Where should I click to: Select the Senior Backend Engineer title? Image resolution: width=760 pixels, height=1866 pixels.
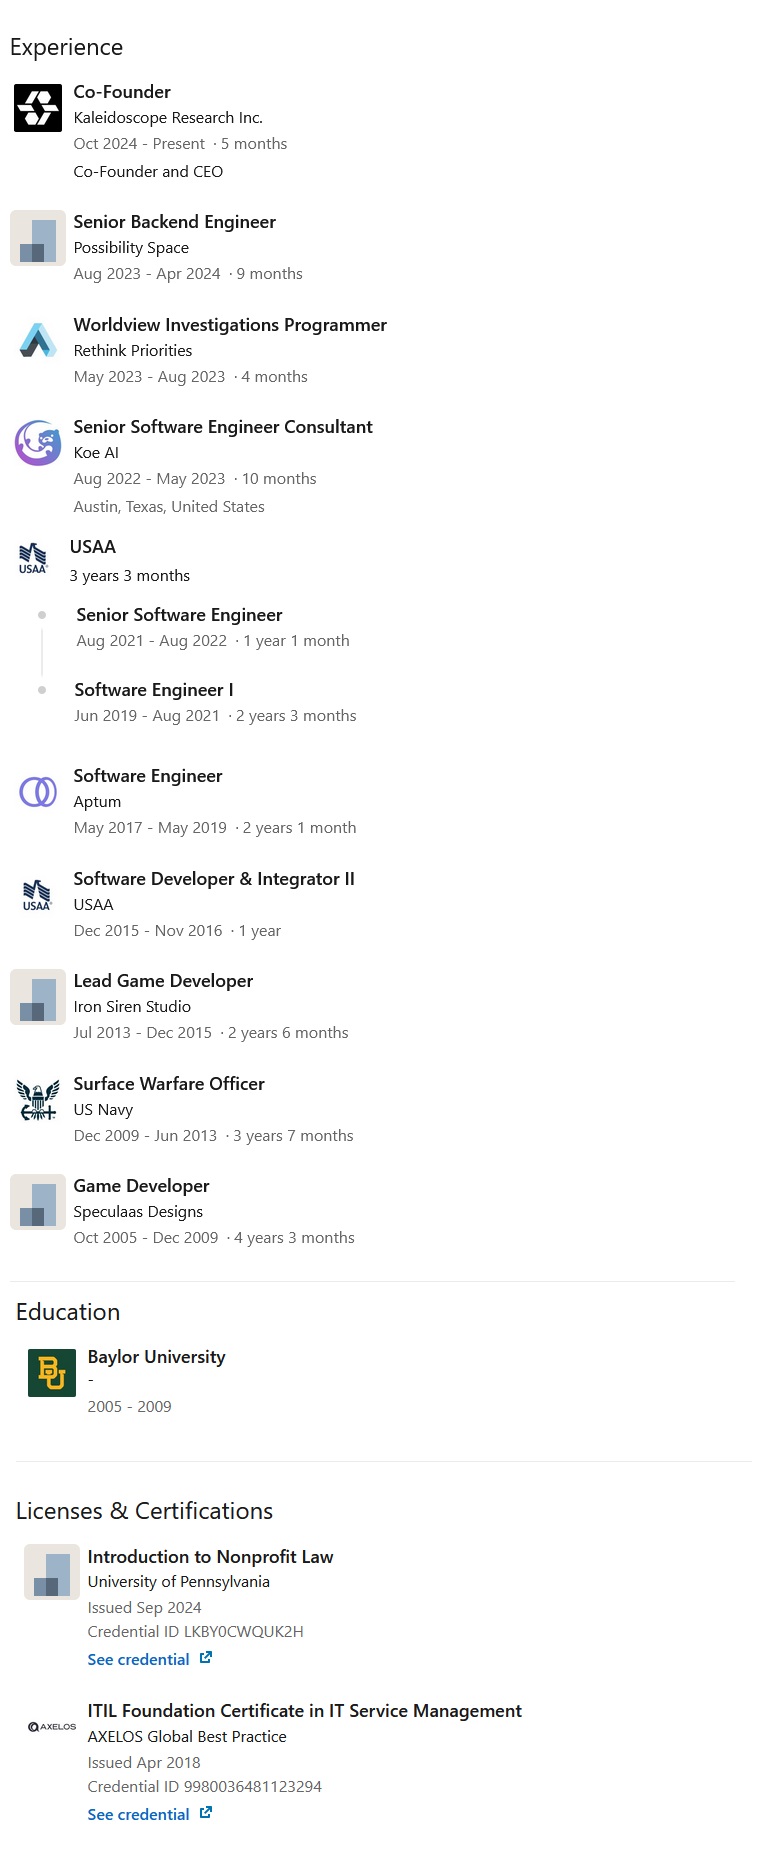tap(174, 222)
